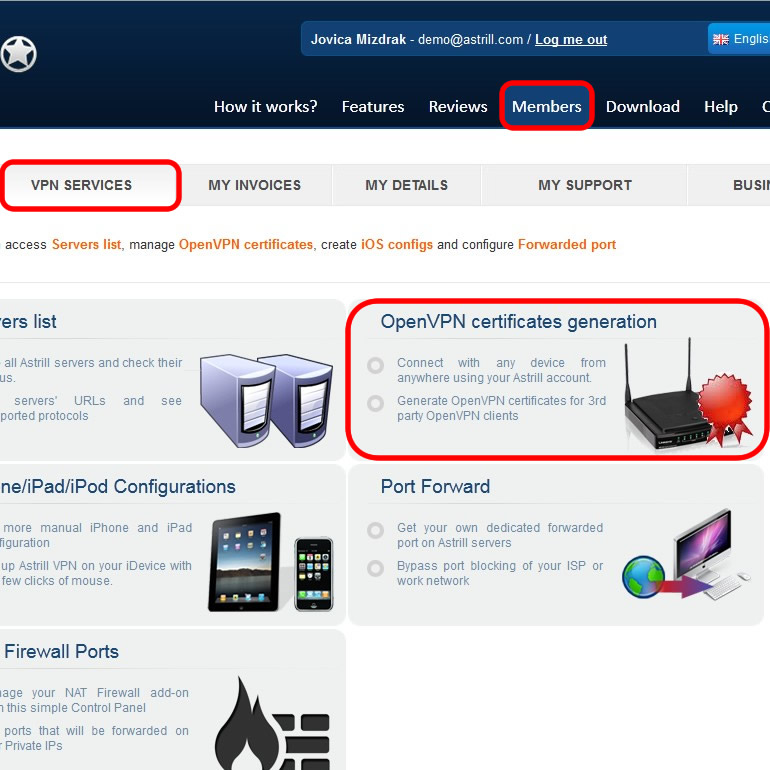Follow the 'iOS configs' link
Viewport: 770px width, 770px height.
click(397, 245)
